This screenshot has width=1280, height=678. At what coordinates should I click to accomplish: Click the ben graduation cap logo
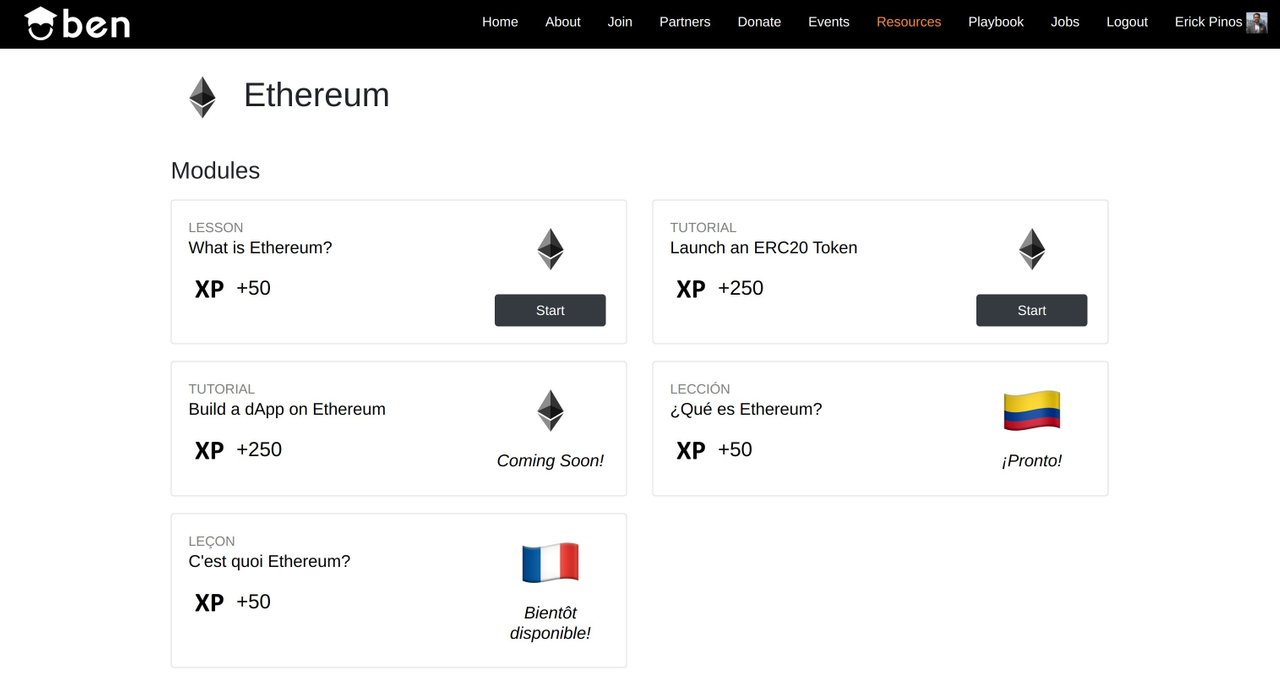pos(77,23)
